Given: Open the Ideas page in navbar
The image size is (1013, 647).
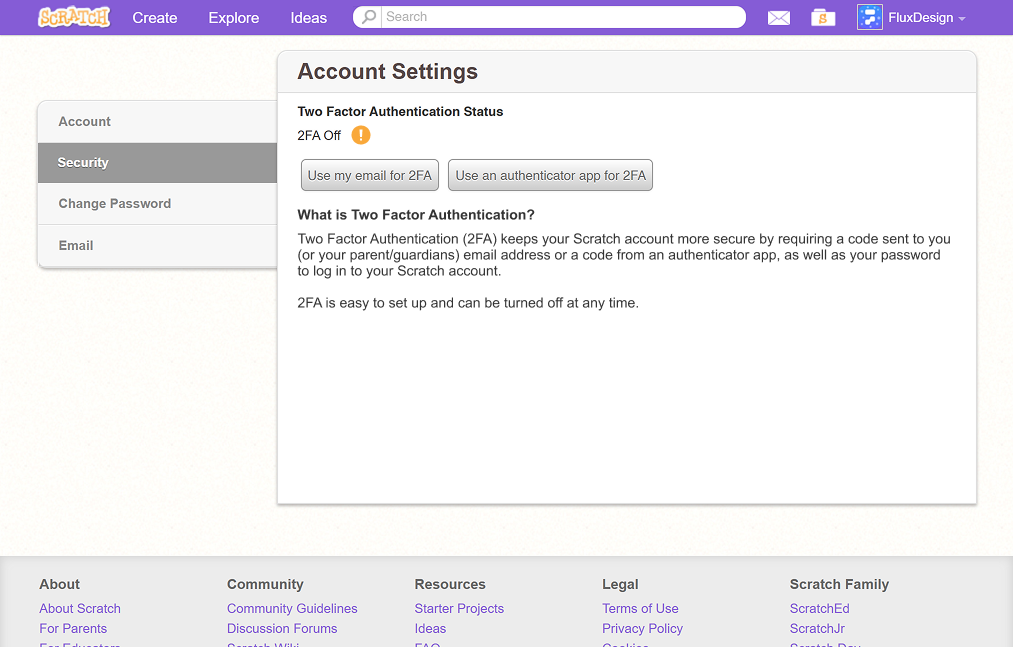Looking at the screenshot, I should [309, 17].
